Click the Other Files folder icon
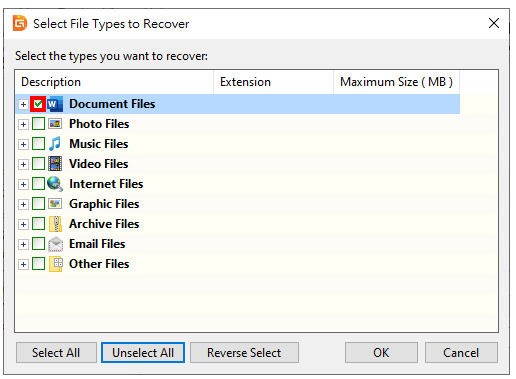Image resolution: width=516 pixels, height=379 pixels. (x=55, y=264)
